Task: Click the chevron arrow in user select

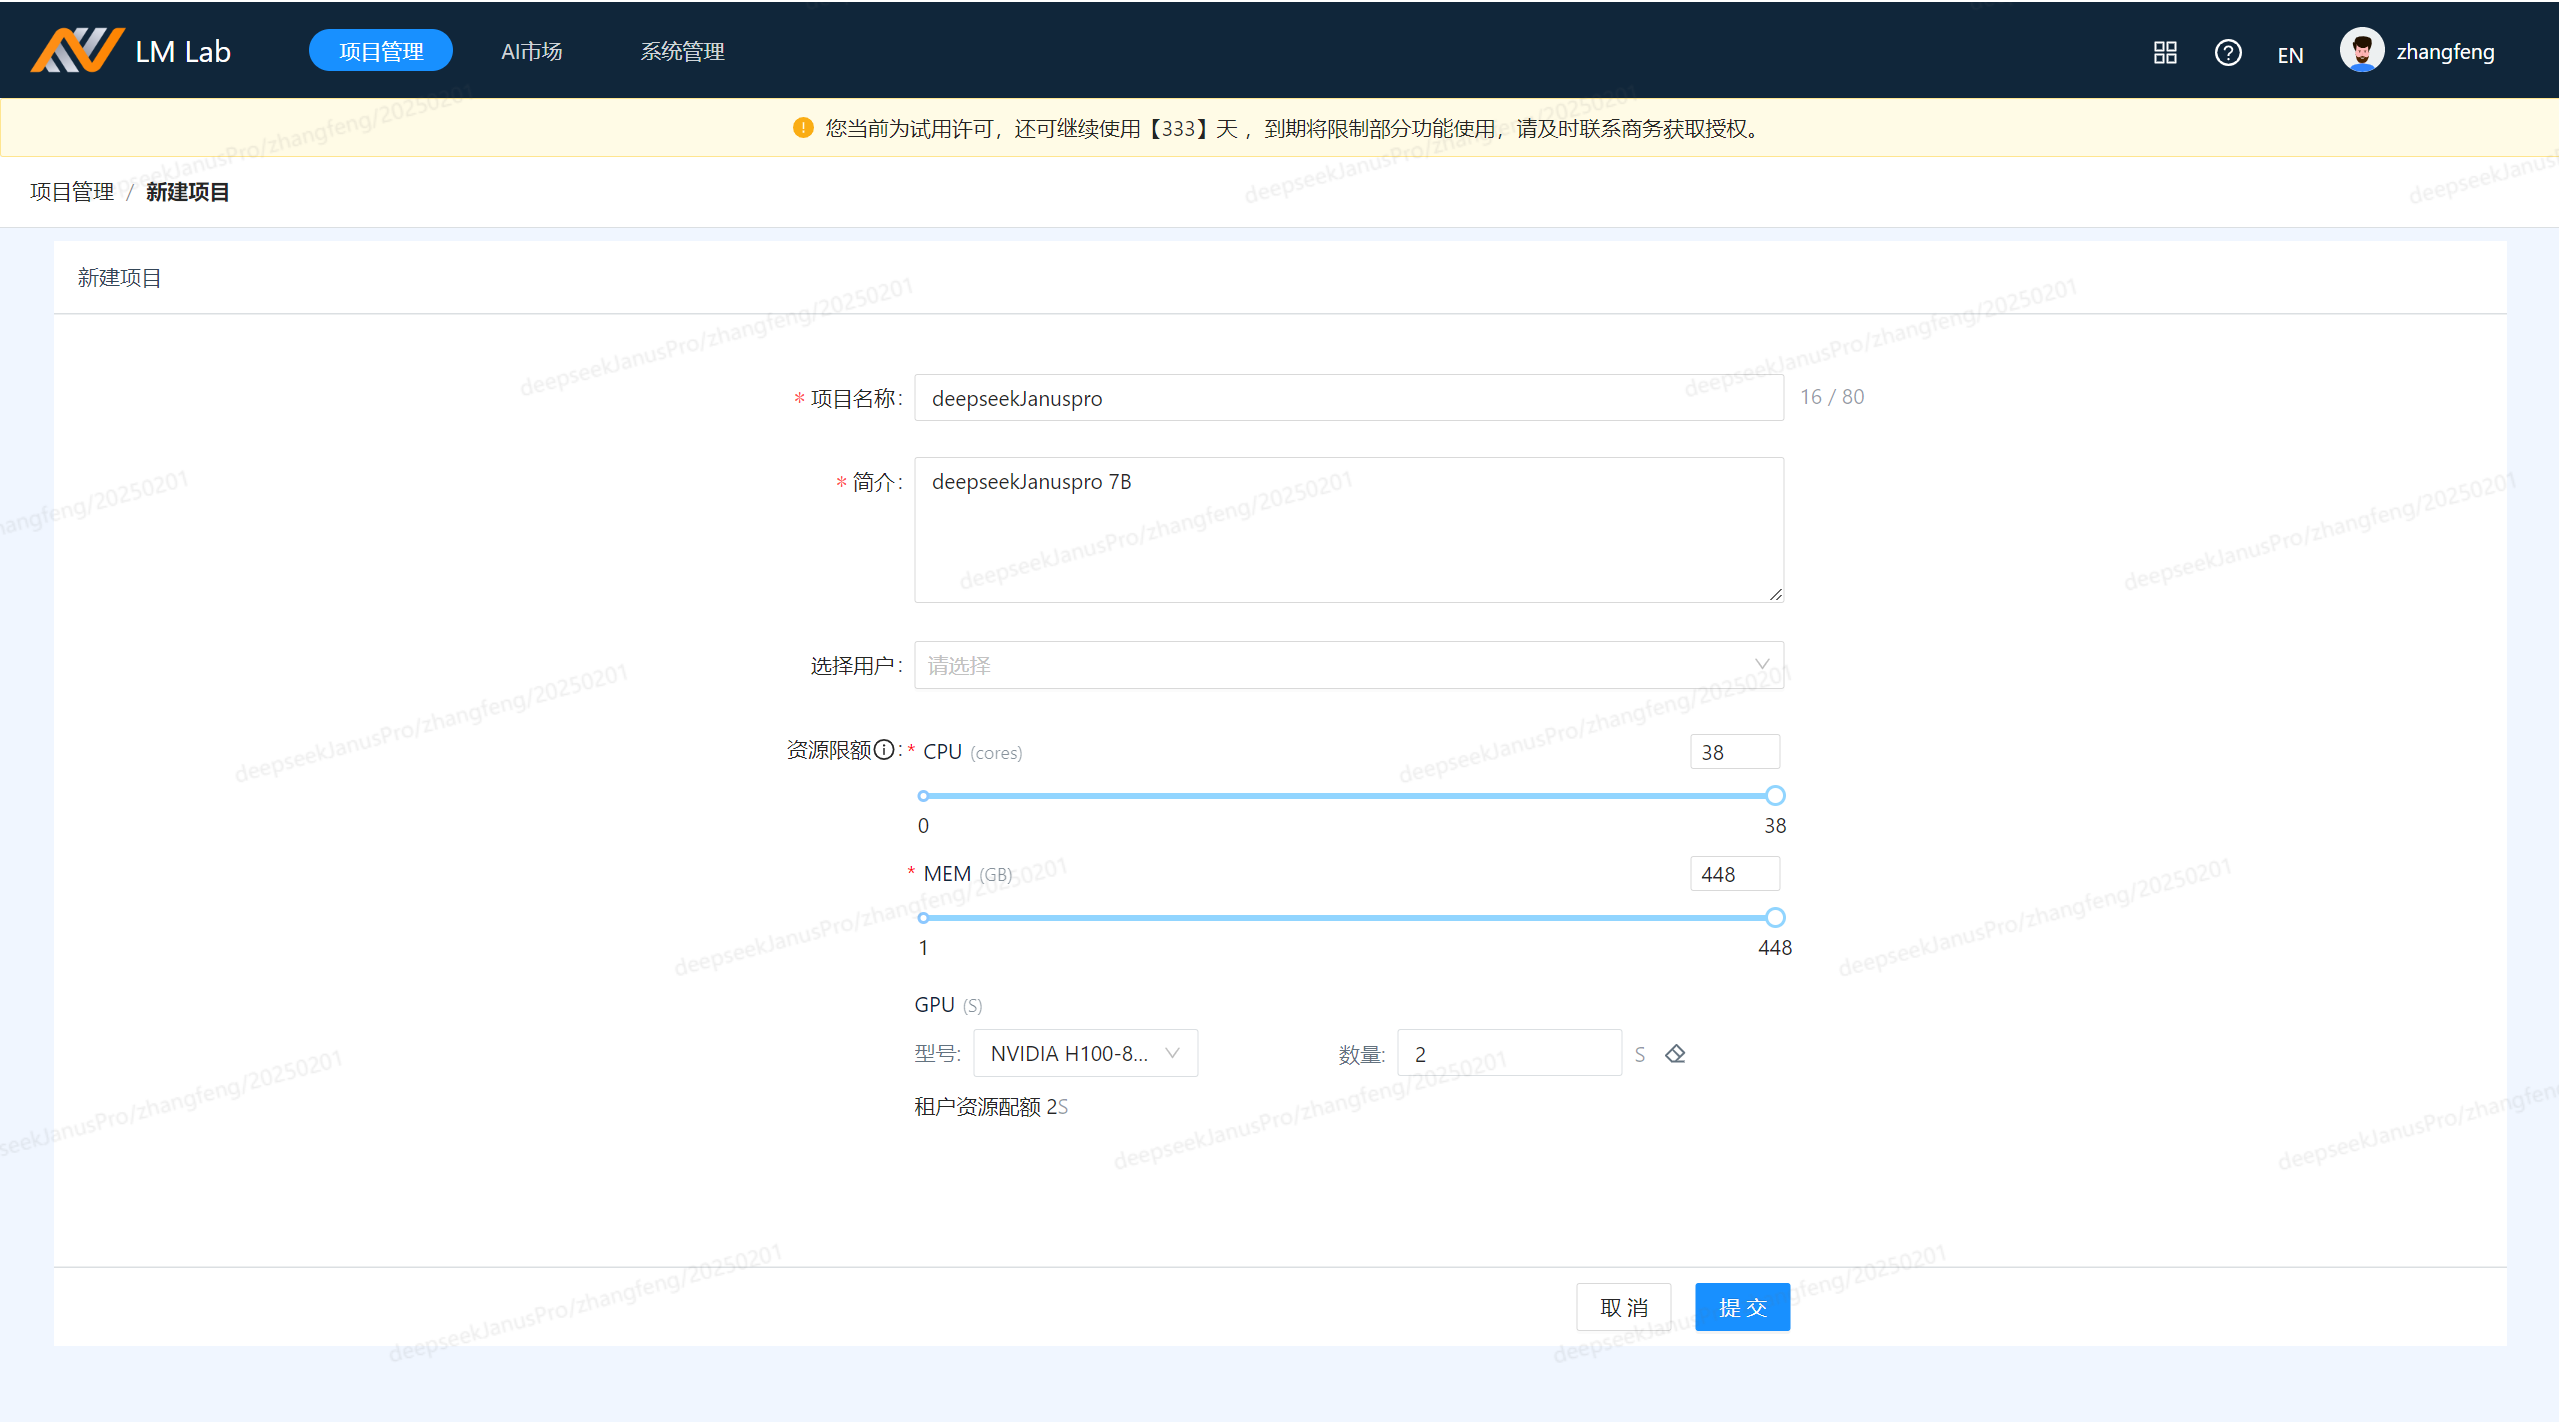Action: [1762, 664]
